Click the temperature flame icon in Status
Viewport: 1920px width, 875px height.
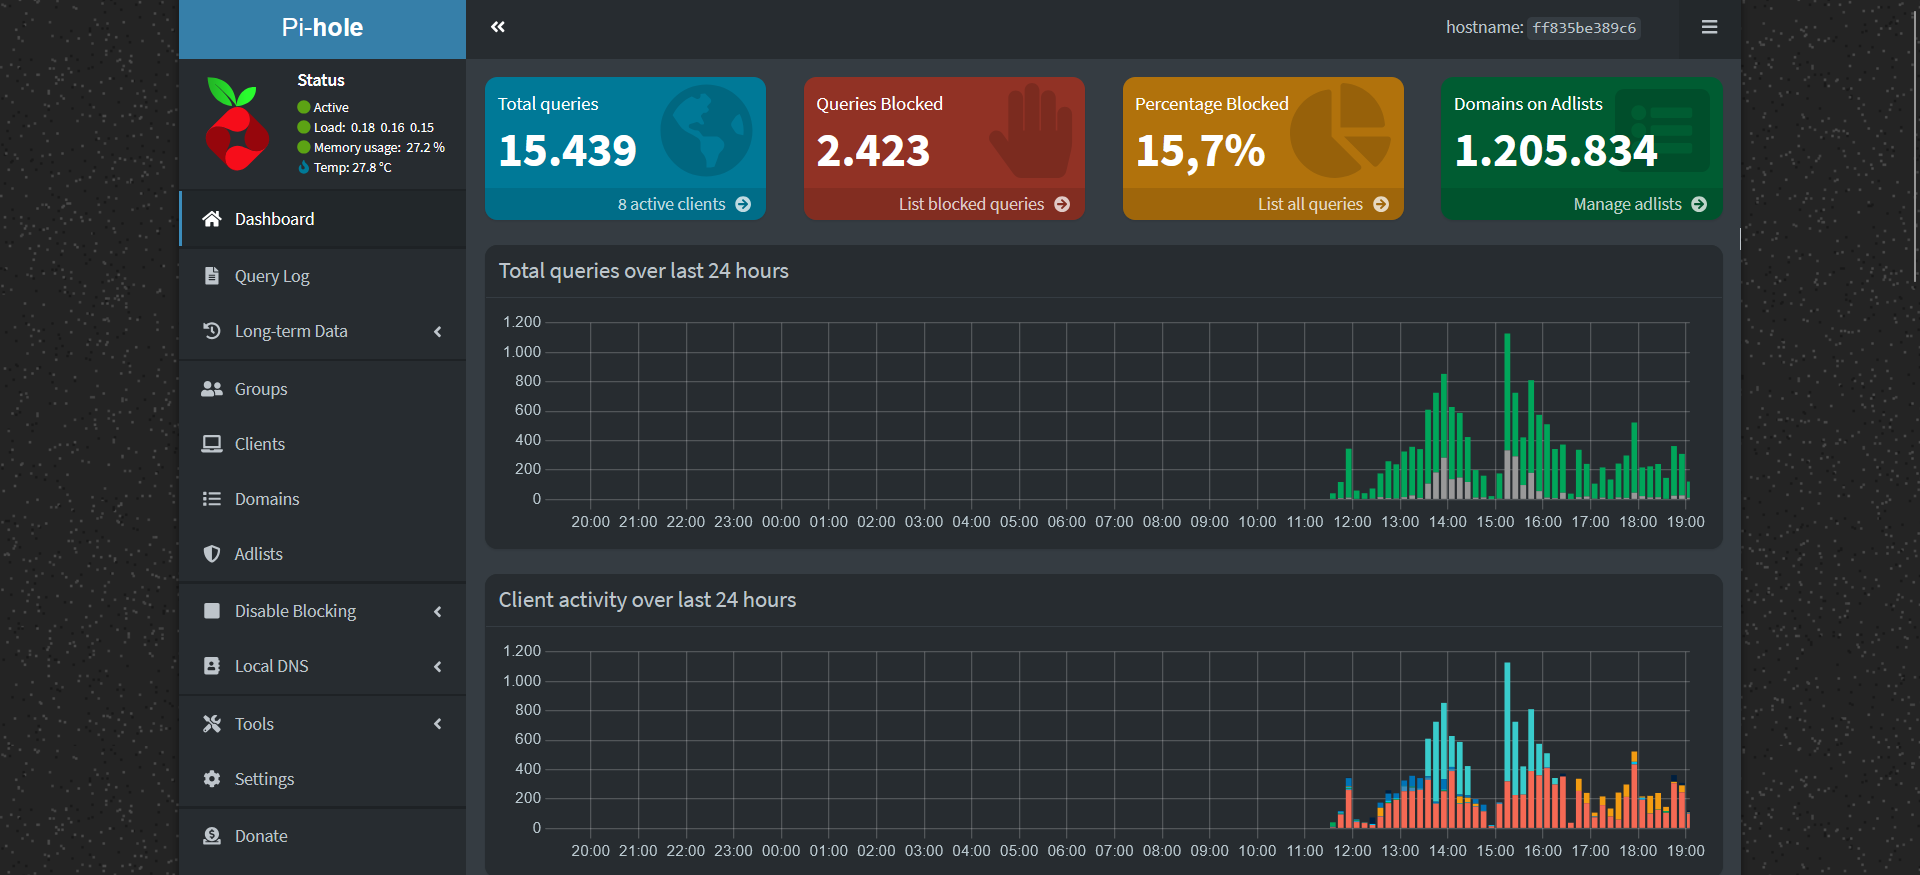[x=304, y=167]
